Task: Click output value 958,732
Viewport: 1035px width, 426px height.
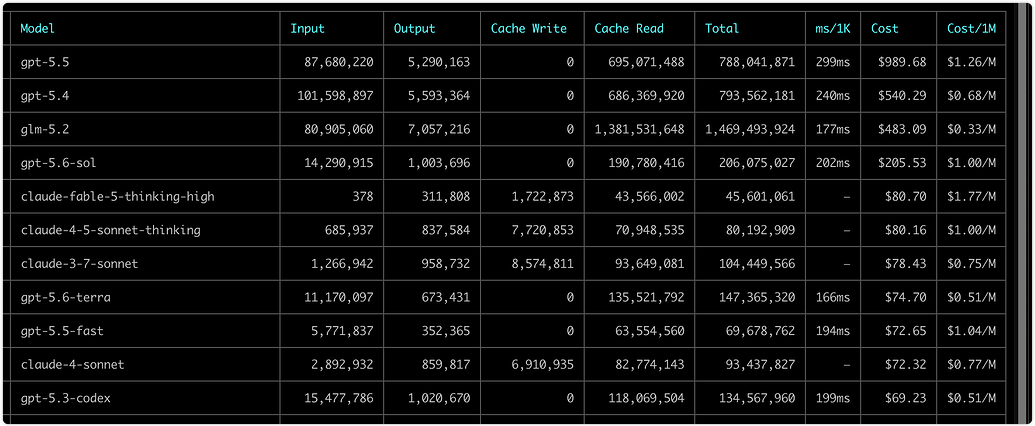Action: (x=446, y=264)
